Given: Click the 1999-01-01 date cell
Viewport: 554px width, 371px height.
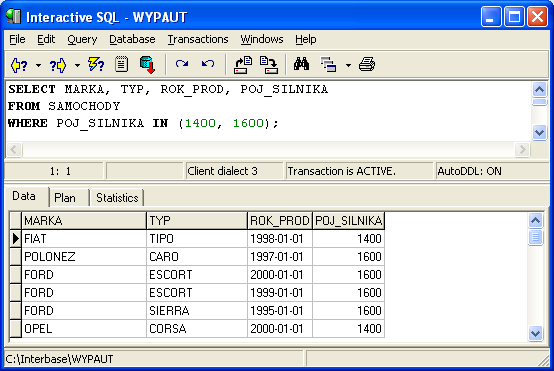Looking at the screenshot, I should pyautogui.click(x=280, y=293).
